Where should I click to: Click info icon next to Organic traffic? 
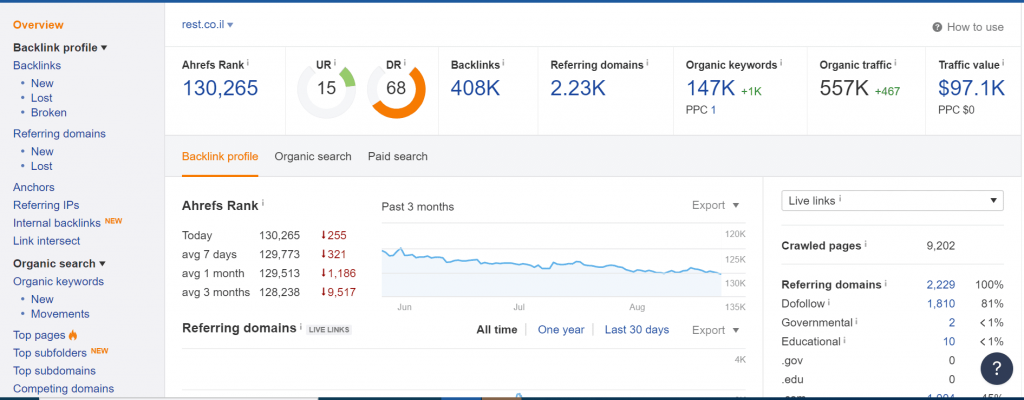895,63
